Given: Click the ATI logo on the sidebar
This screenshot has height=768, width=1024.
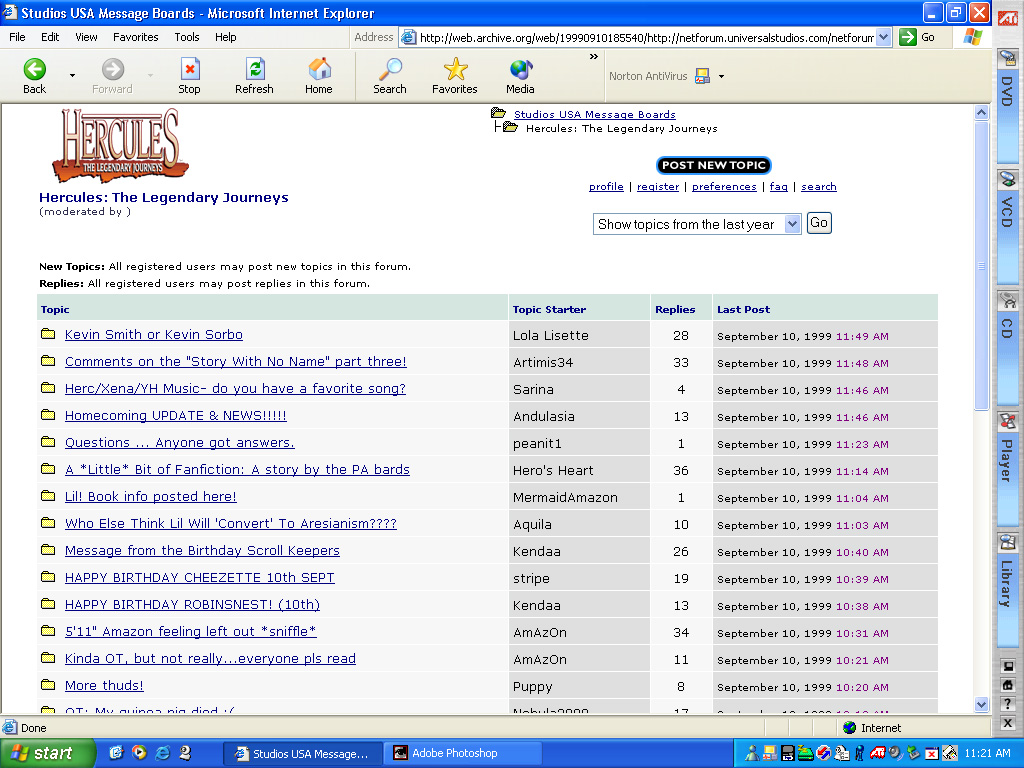Looking at the screenshot, I should [1008, 17].
